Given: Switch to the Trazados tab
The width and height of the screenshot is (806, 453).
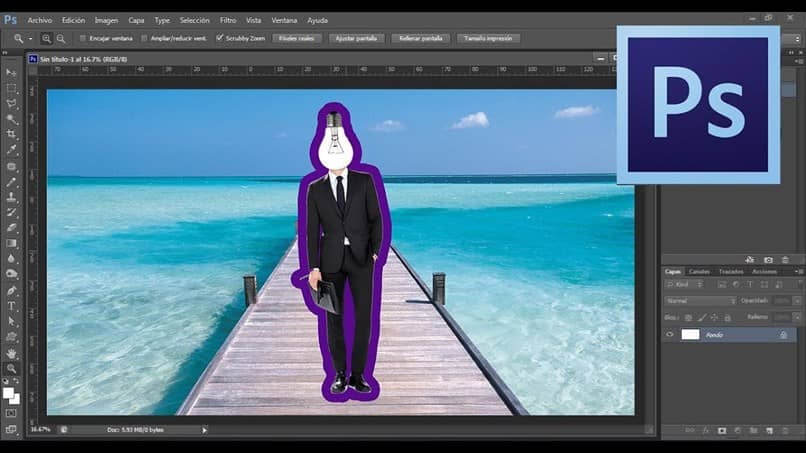Looking at the screenshot, I should pyautogui.click(x=731, y=271).
